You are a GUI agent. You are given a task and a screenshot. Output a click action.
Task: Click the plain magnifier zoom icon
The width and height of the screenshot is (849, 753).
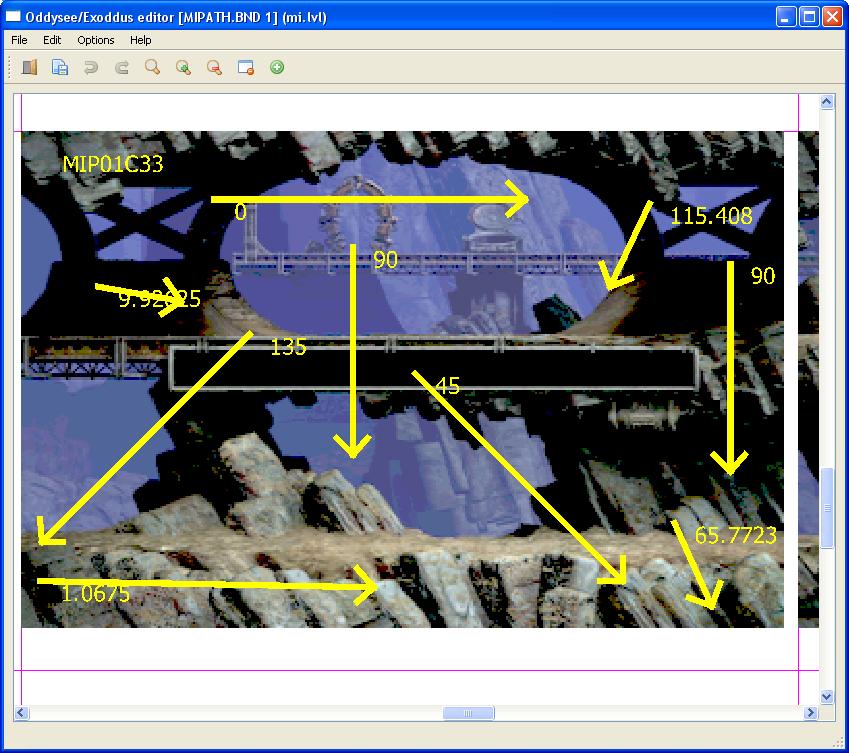(153, 68)
